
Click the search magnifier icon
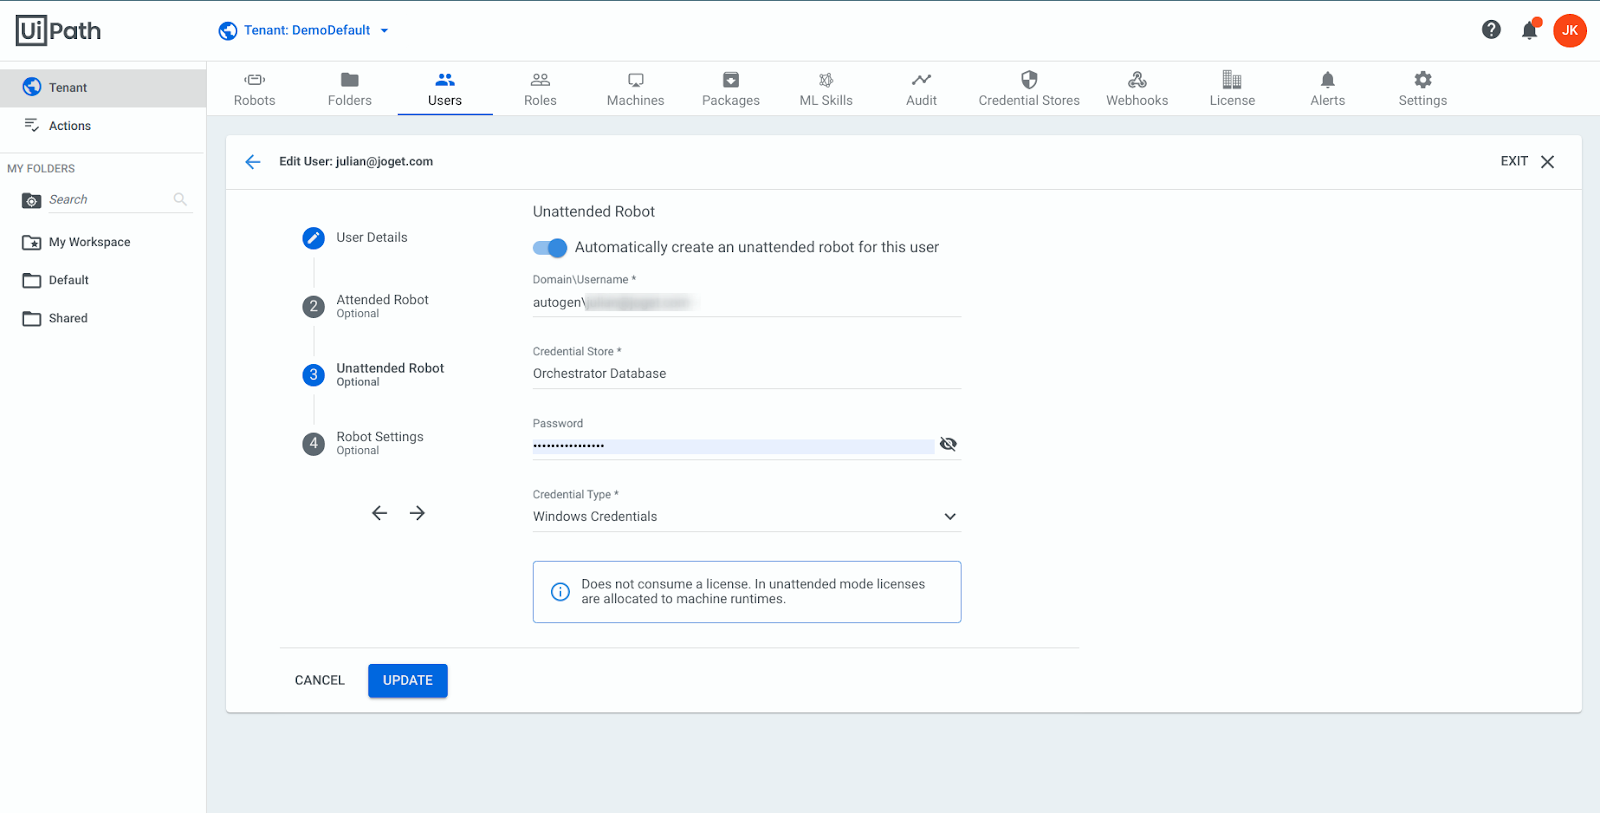(x=180, y=199)
